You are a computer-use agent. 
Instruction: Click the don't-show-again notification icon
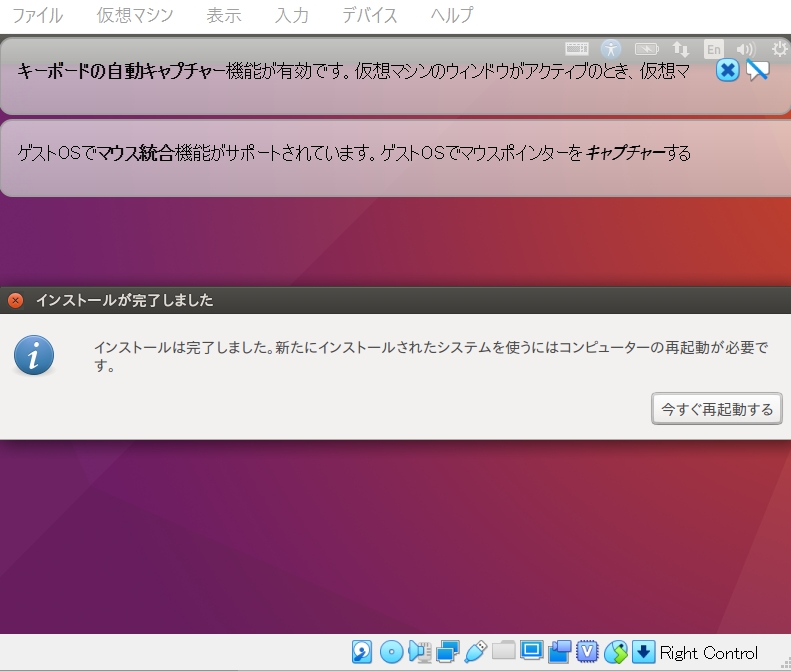tap(757, 71)
